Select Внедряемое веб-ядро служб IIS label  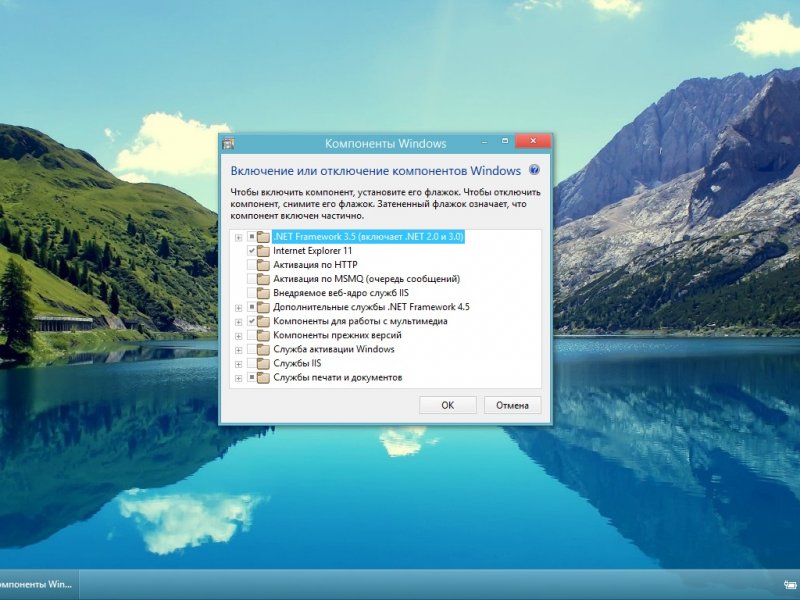click(x=341, y=293)
